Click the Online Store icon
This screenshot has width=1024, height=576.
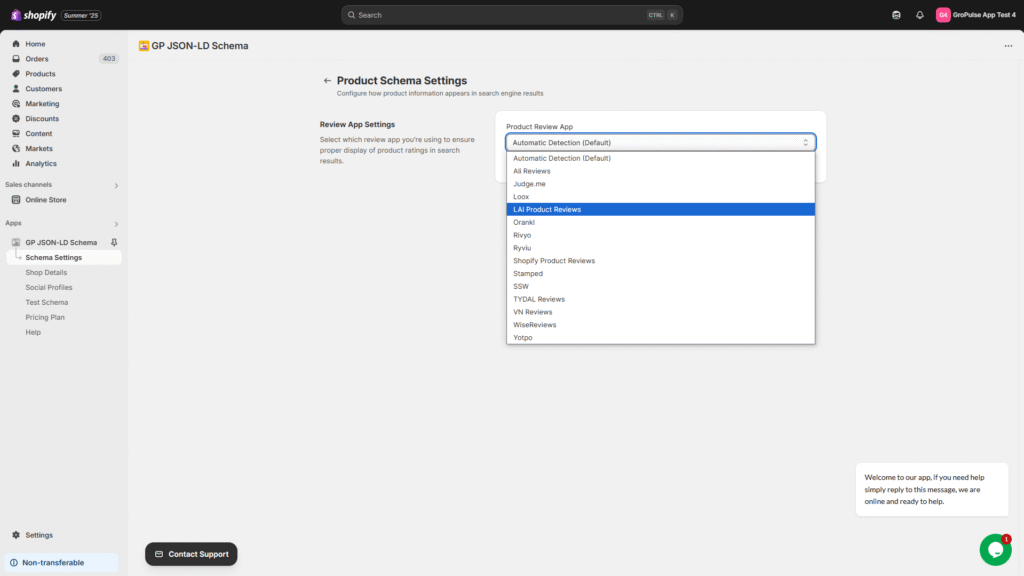click(16, 200)
